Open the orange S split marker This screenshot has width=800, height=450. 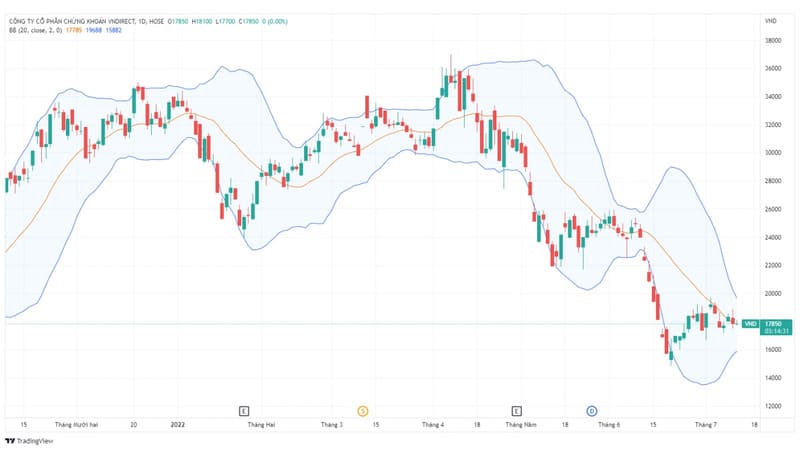(x=363, y=411)
